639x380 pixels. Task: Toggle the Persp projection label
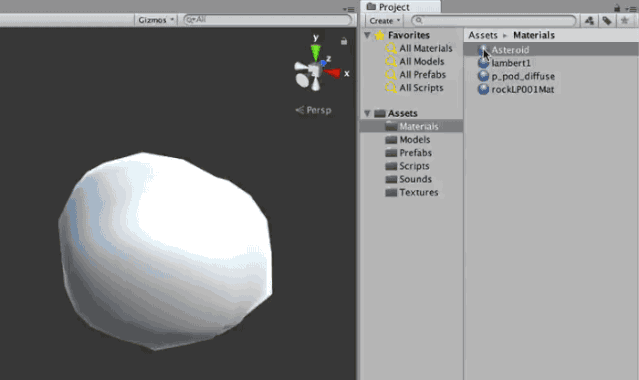pos(319,110)
